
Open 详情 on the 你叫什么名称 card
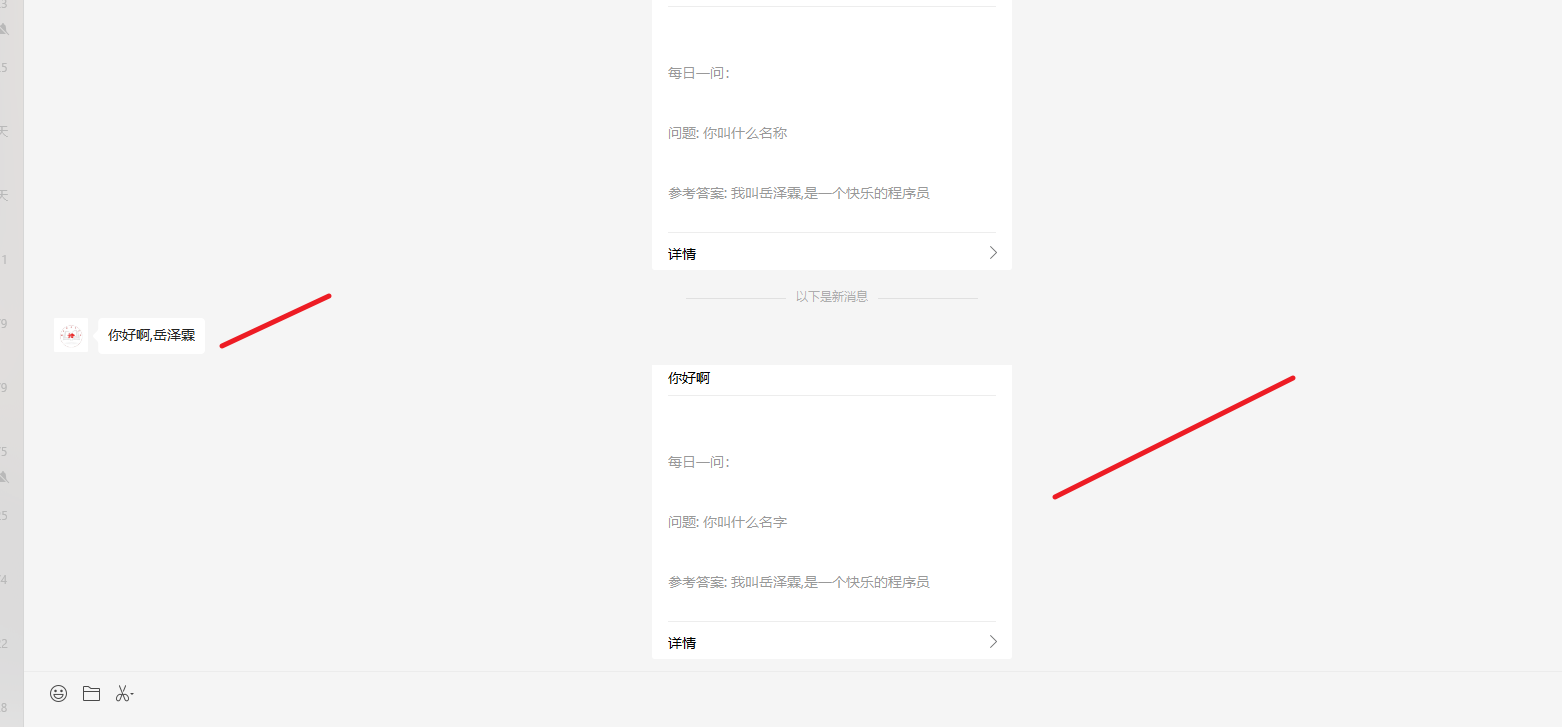[x=682, y=254]
